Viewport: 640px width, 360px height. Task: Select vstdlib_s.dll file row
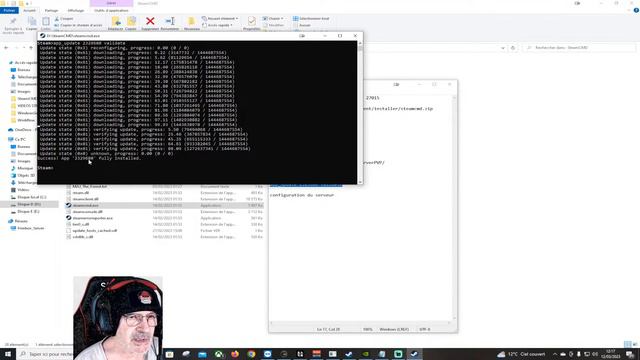(x=164, y=237)
